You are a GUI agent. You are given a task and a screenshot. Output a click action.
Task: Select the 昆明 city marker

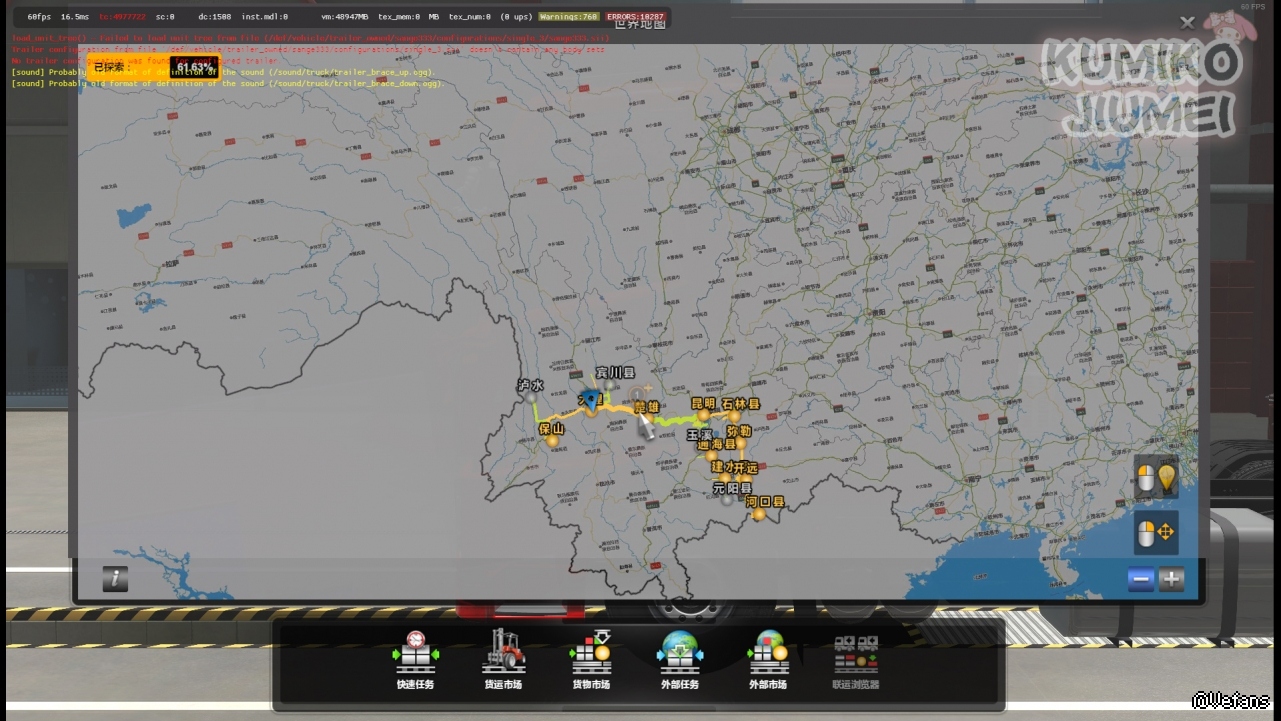(704, 414)
